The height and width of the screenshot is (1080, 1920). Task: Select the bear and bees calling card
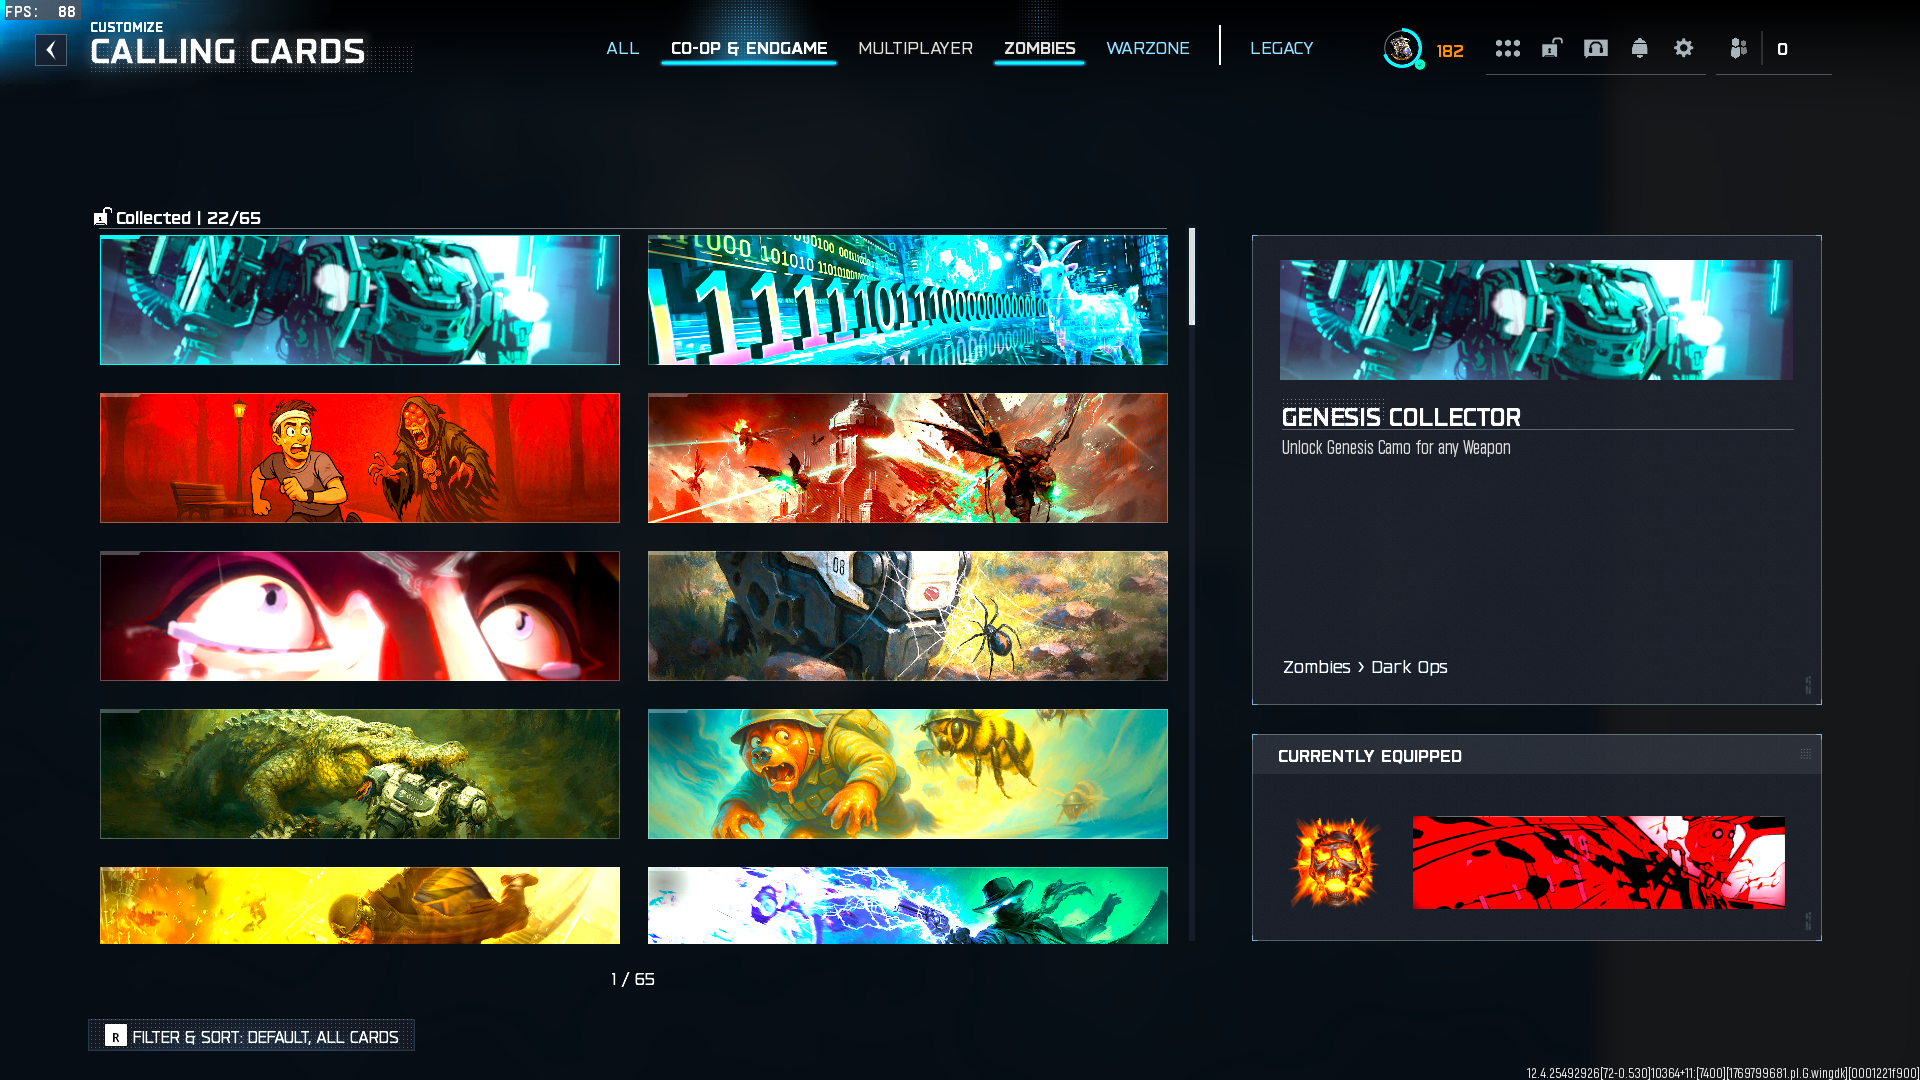[908, 774]
